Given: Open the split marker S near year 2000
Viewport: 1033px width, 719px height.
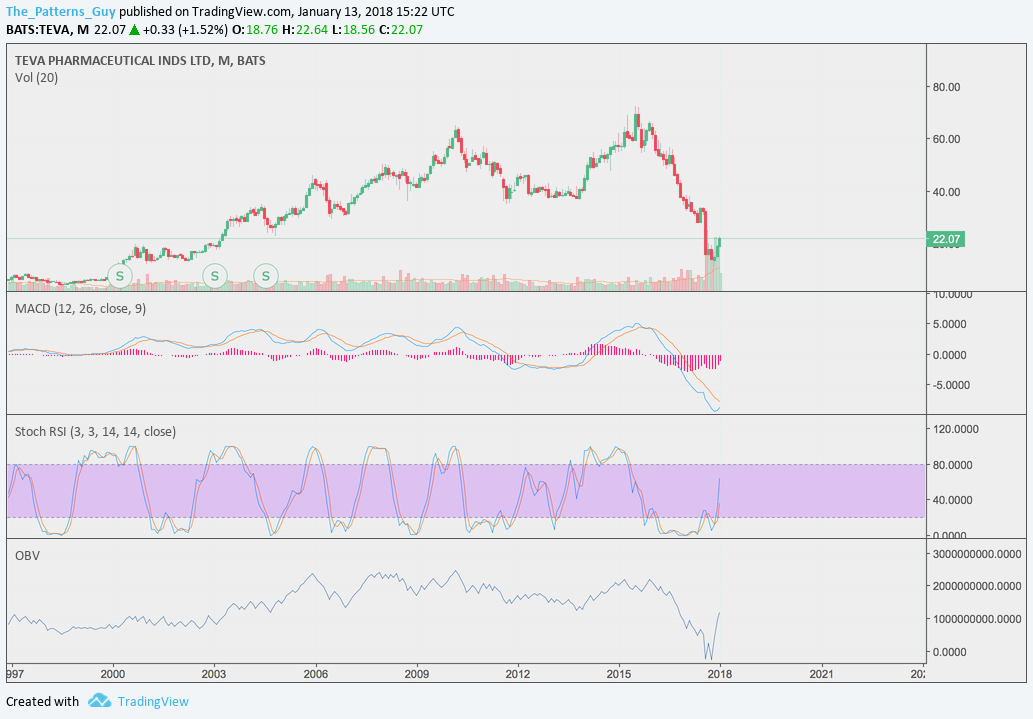Looking at the screenshot, I should click(120, 276).
